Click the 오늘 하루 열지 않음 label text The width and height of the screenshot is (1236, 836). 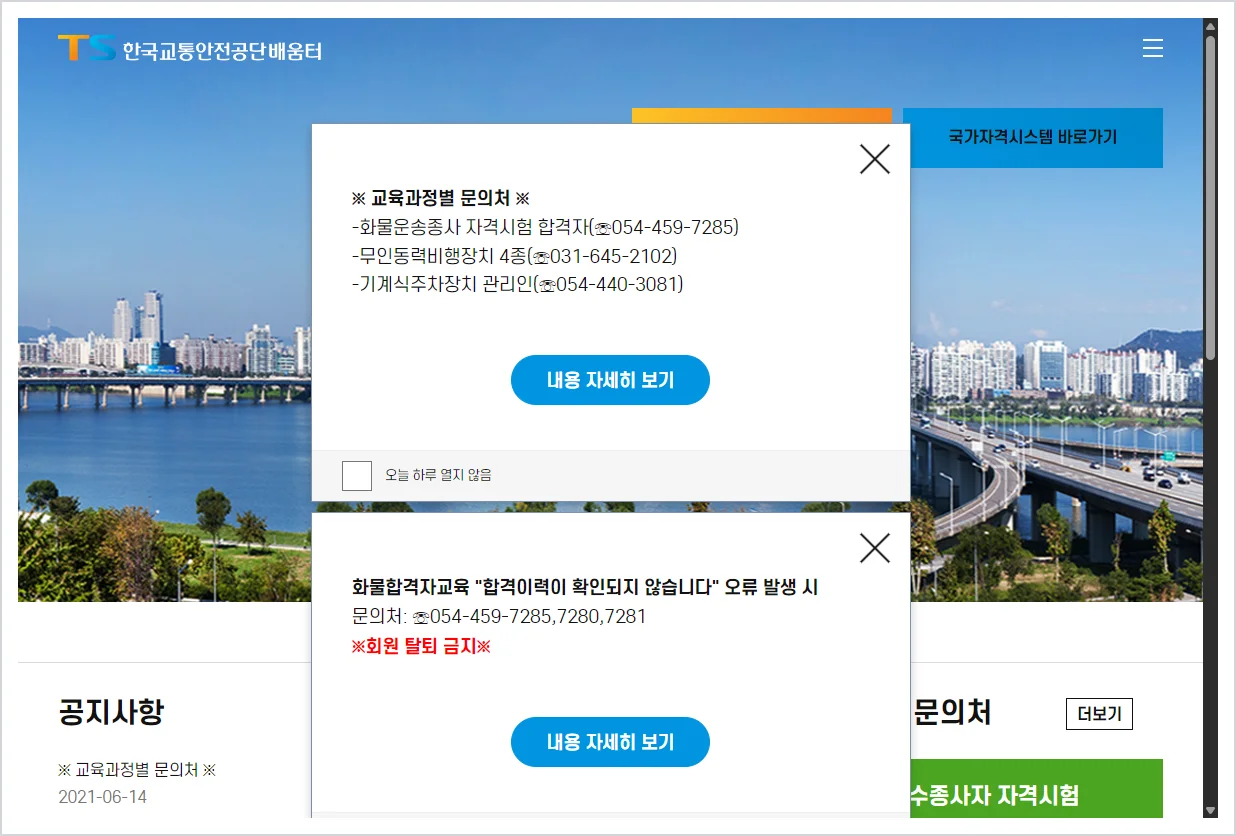(438, 476)
